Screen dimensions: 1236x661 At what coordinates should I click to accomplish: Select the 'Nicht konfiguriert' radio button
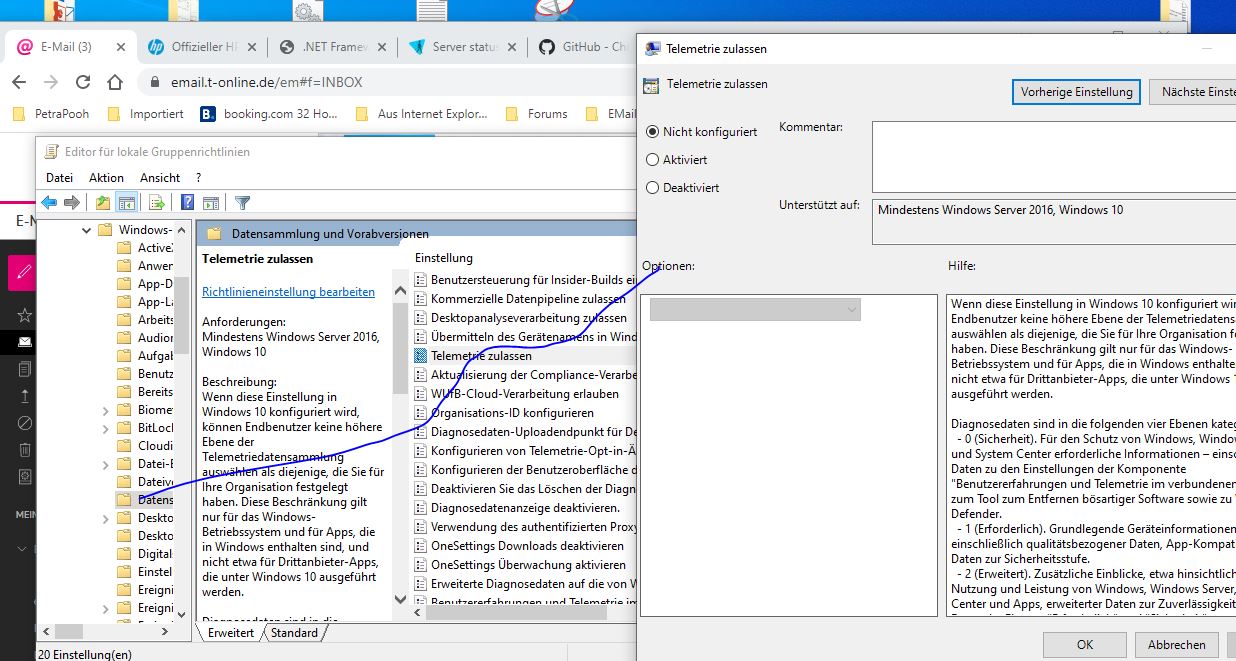pos(653,131)
